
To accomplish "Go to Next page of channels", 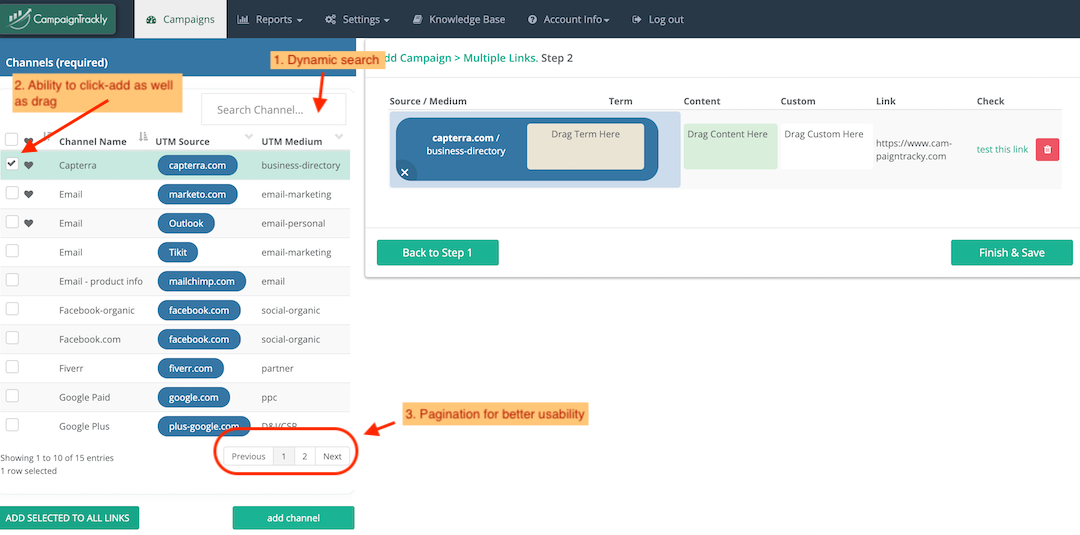I will (x=332, y=456).
